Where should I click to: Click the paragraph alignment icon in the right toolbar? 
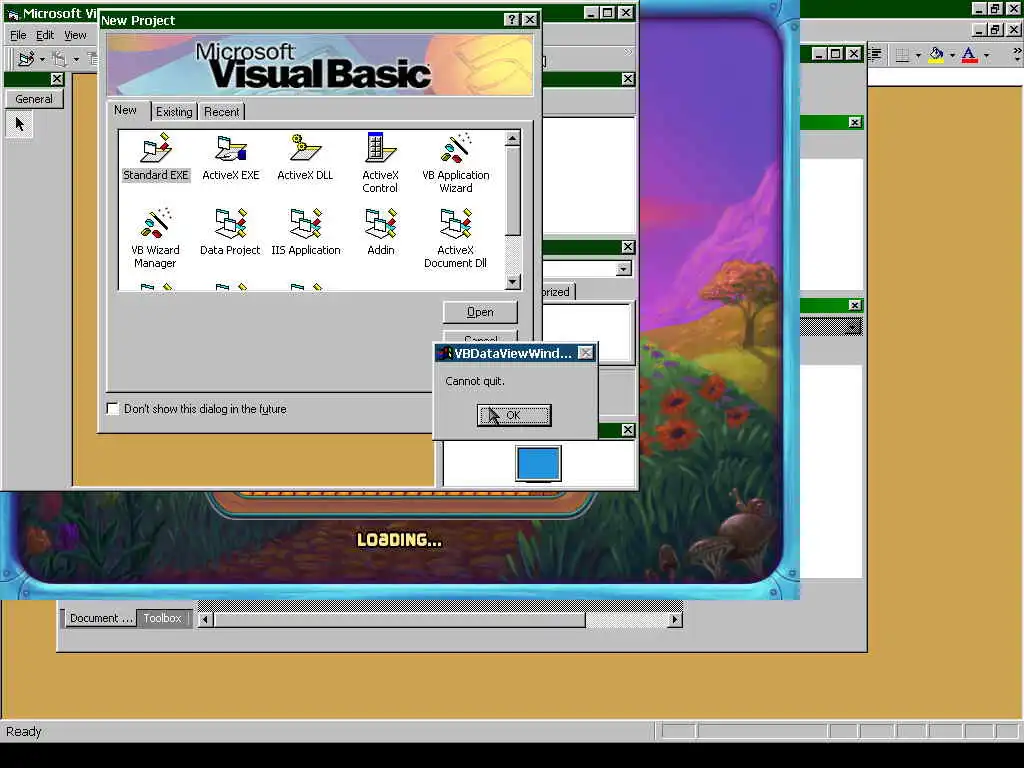tap(875, 56)
